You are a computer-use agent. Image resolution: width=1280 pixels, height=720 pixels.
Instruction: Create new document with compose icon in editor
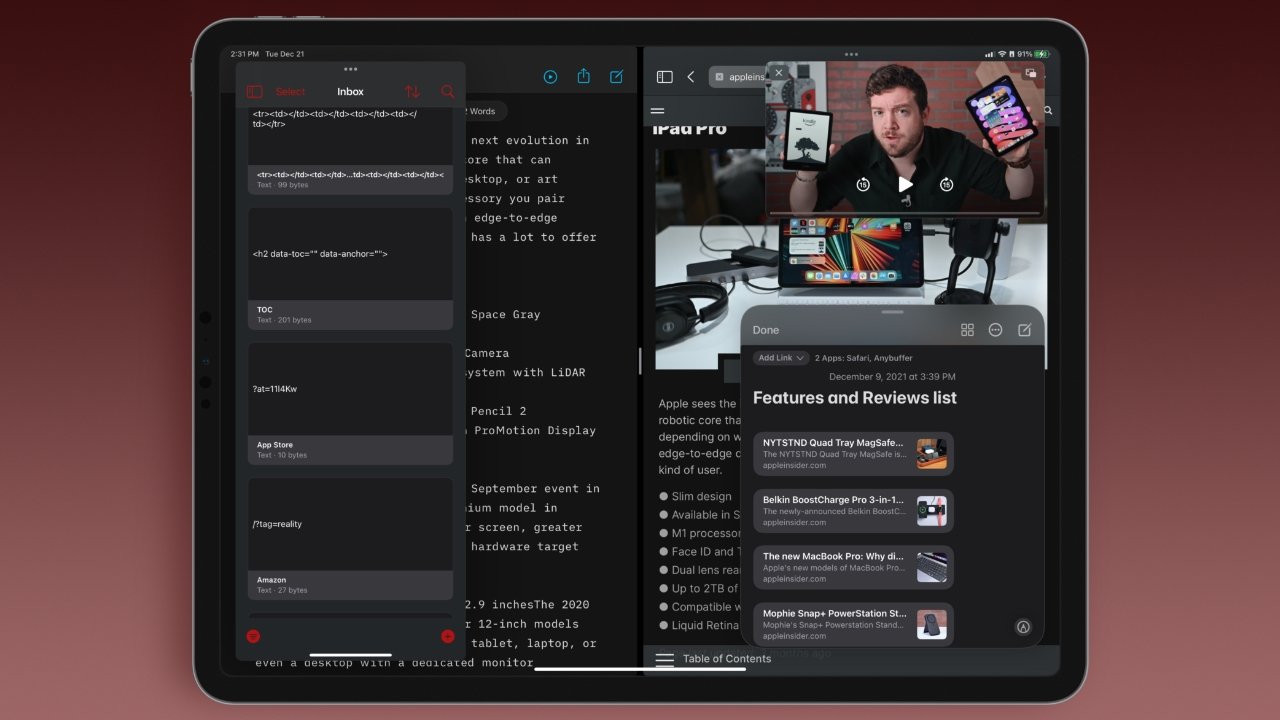tap(617, 77)
